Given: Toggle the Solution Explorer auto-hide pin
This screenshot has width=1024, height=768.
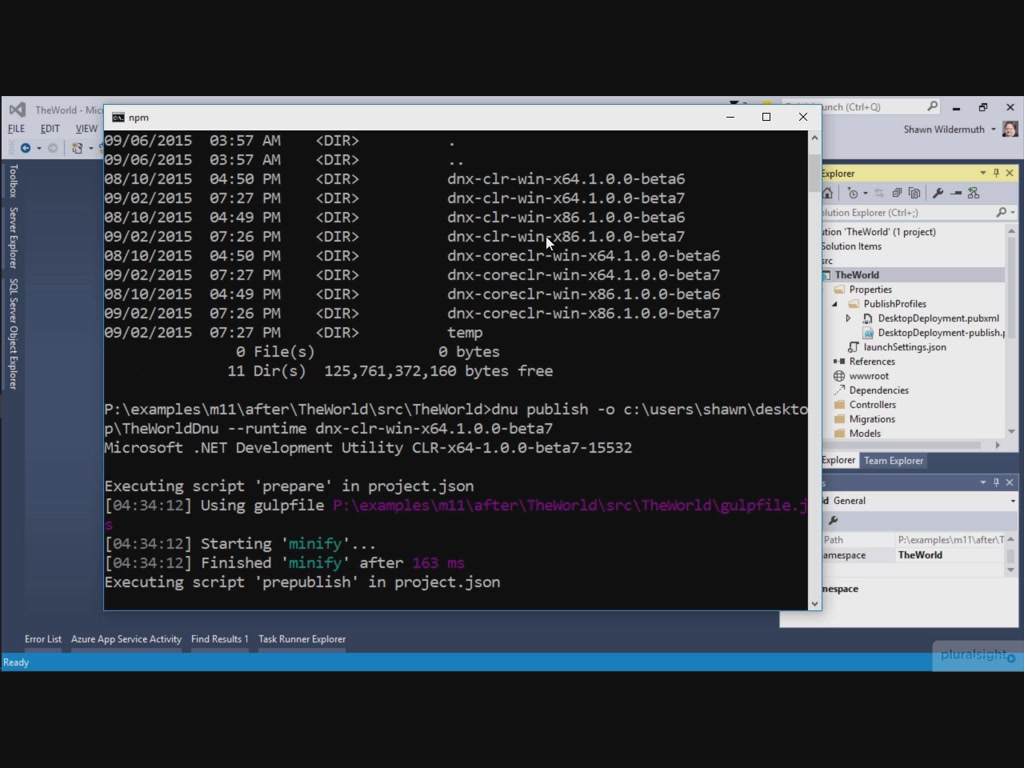Looking at the screenshot, I should coord(997,173).
